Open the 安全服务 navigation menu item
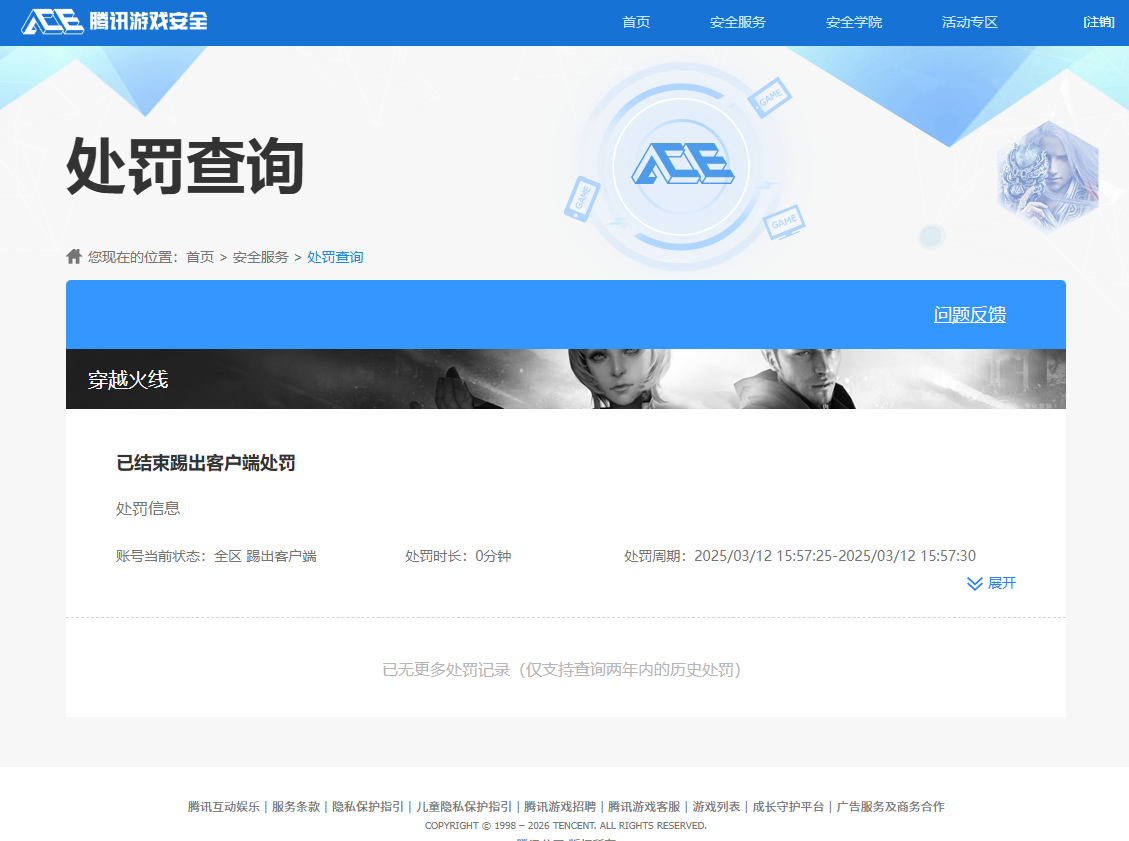Image resolution: width=1129 pixels, height=841 pixels. (x=735, y=21)
